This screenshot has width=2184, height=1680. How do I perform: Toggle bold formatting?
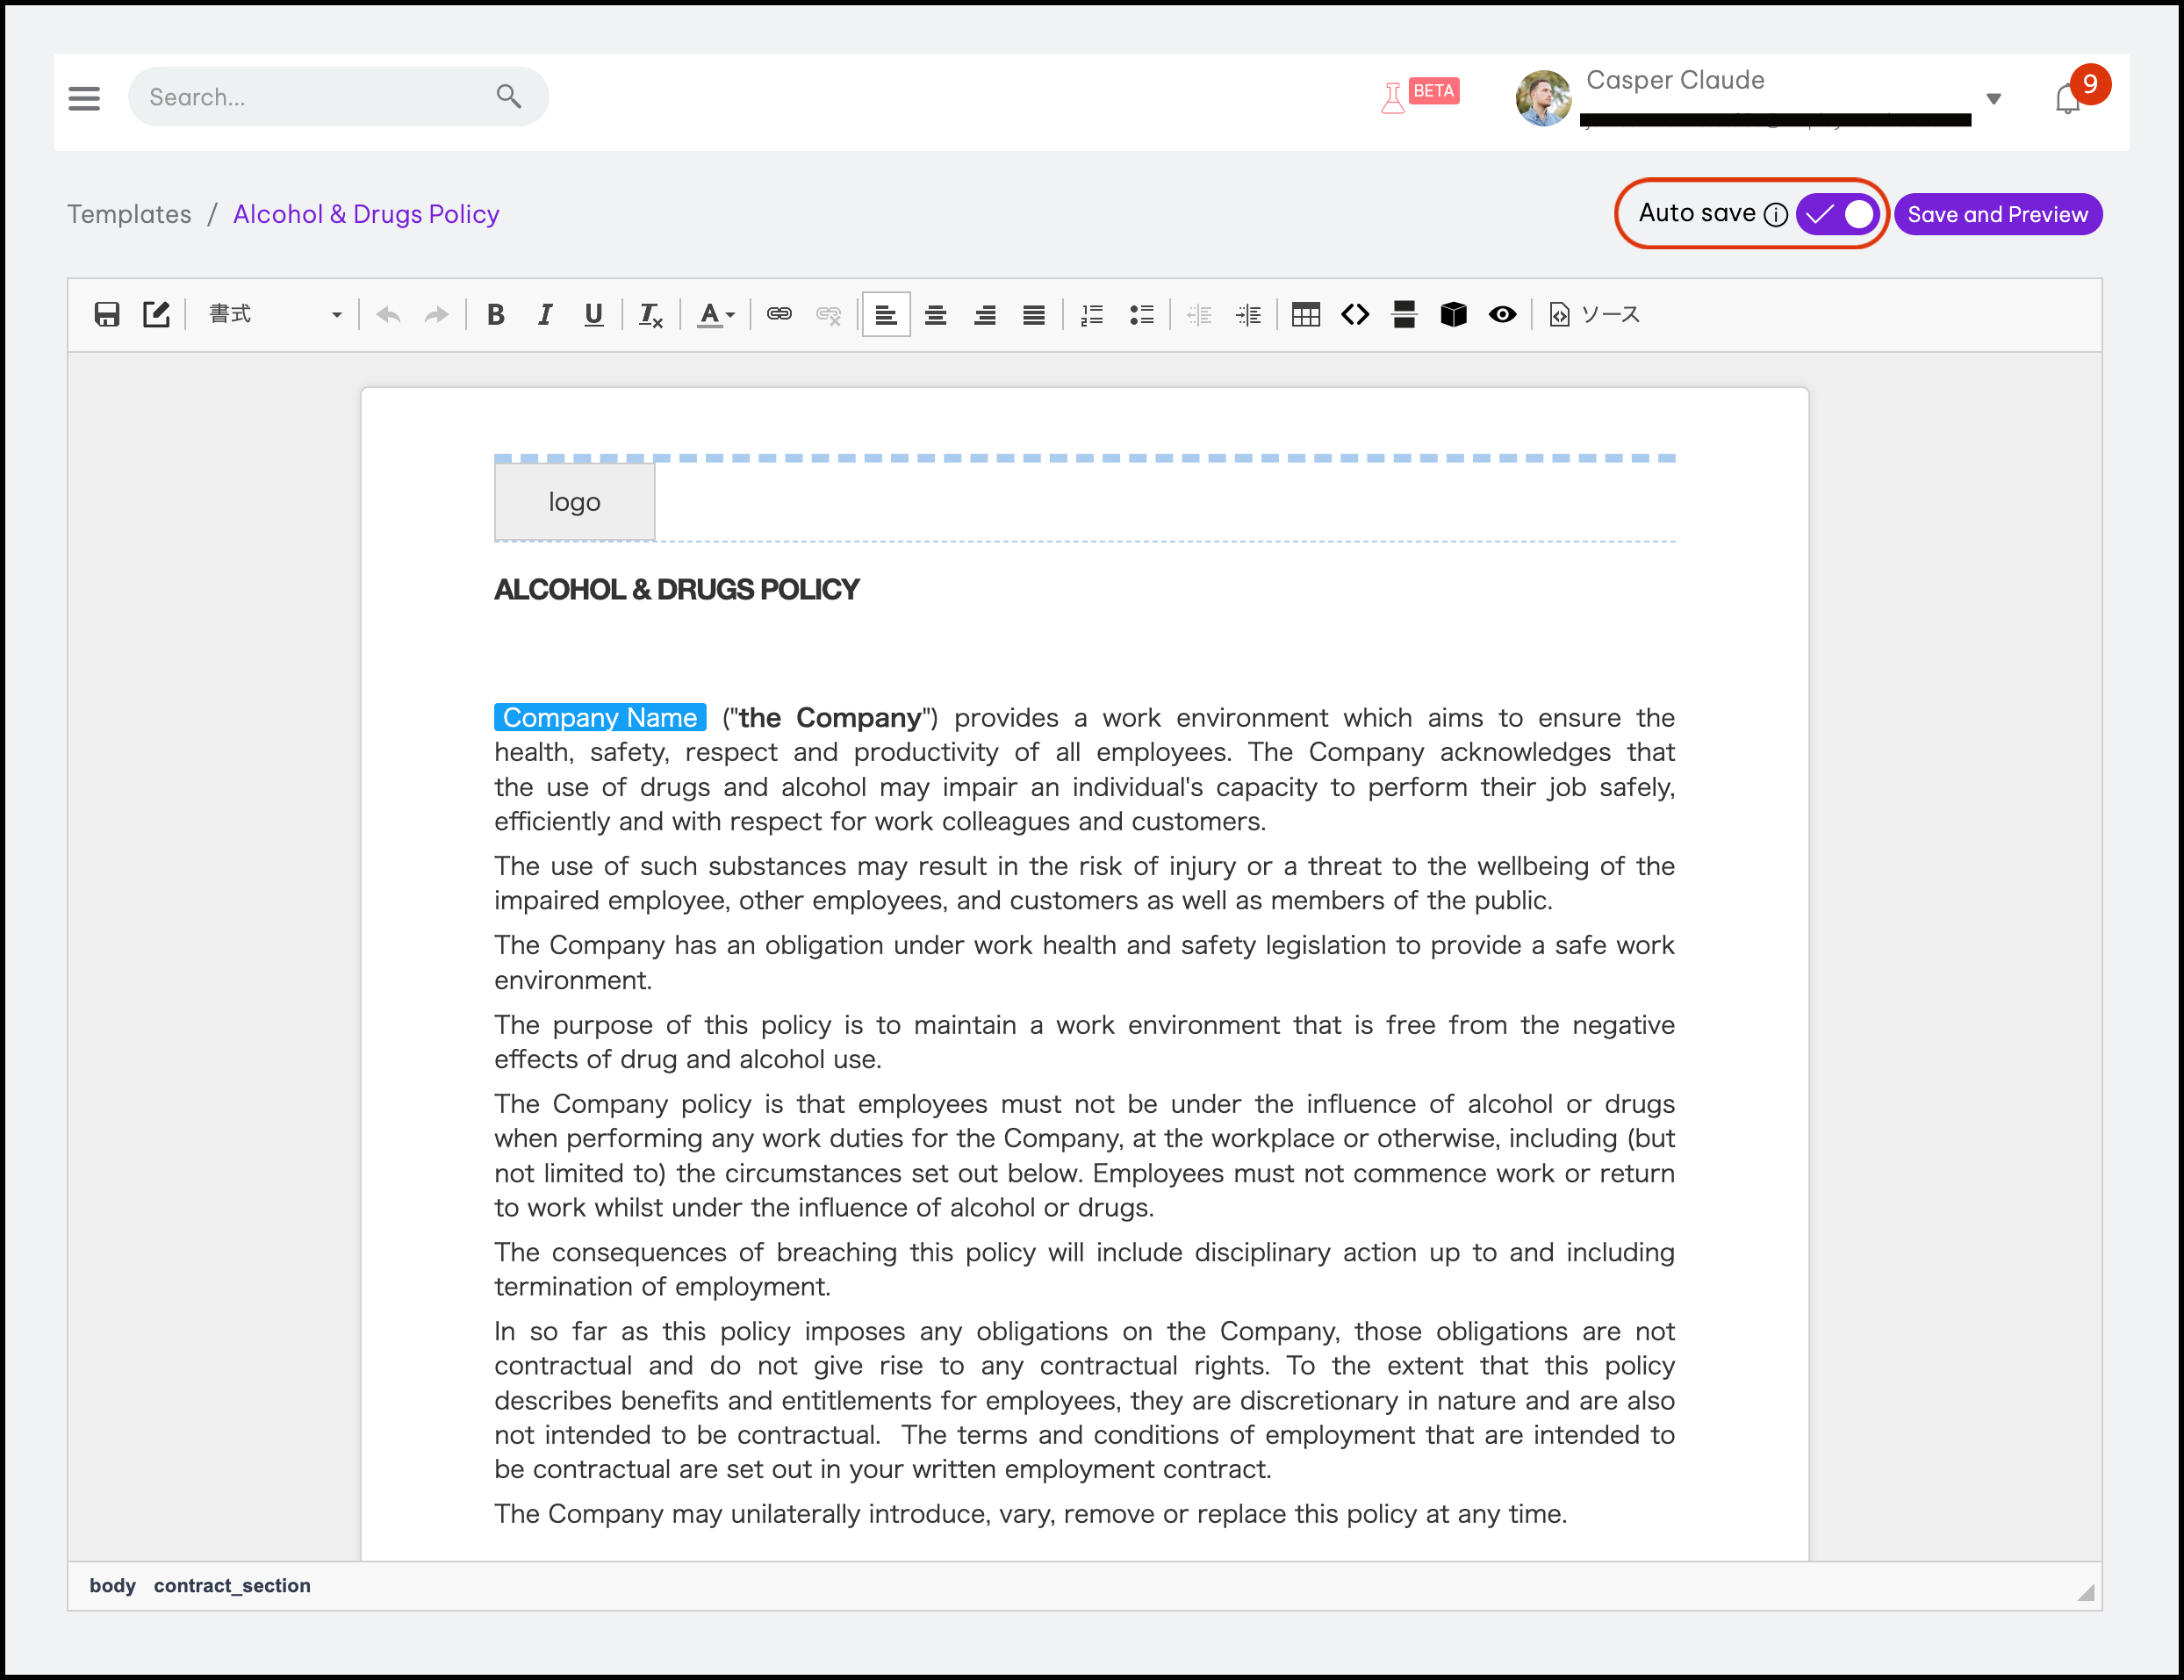pos(495,315)
